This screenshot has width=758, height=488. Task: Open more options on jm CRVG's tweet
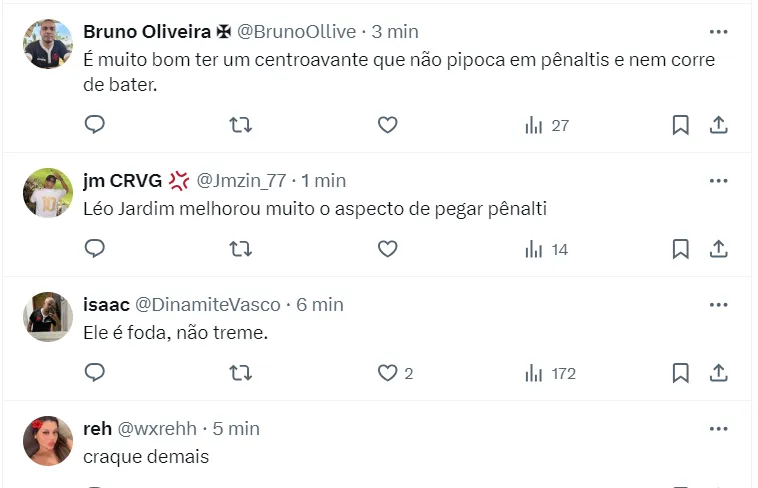click(718, 181)
